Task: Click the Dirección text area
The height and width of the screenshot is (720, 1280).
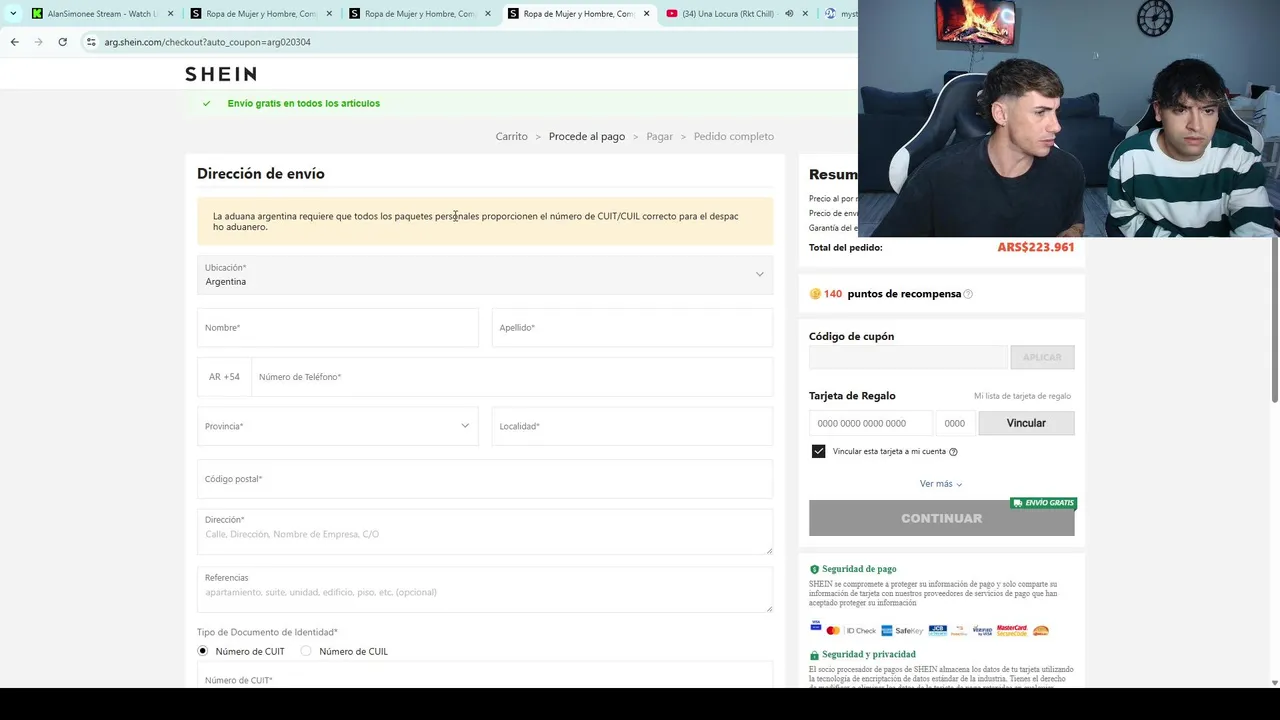Action: (x=485, y=532)
